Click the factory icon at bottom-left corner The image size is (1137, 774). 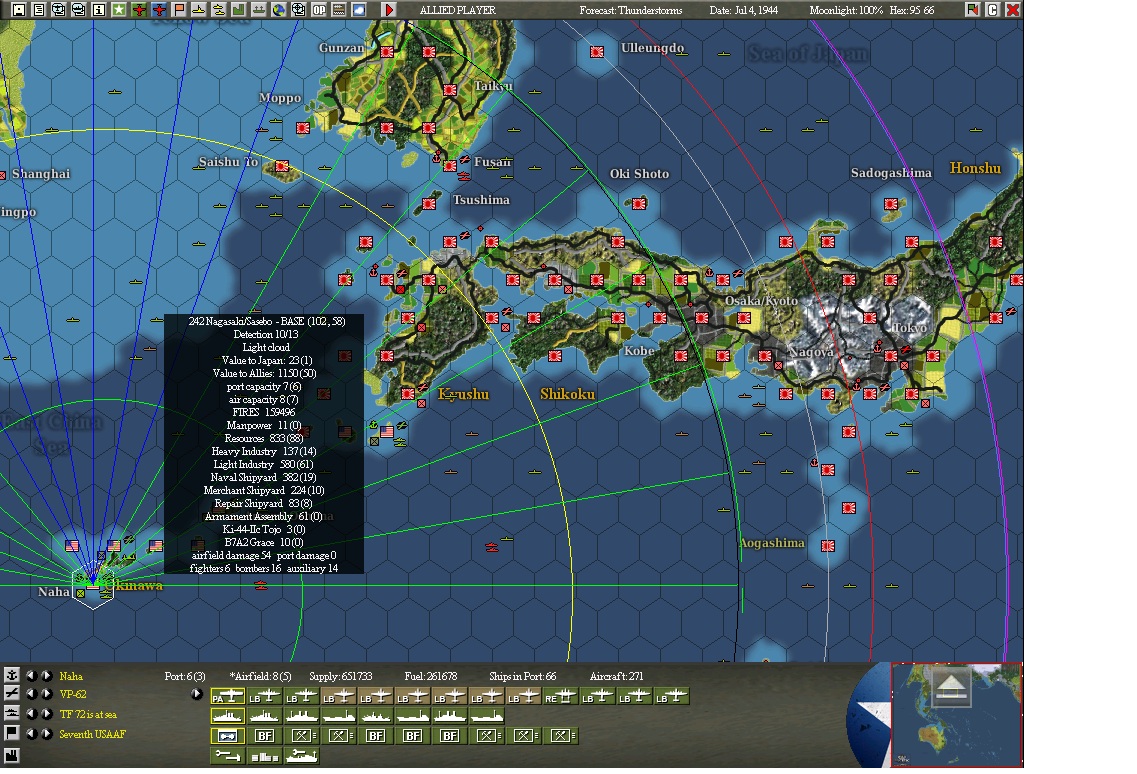12,756
